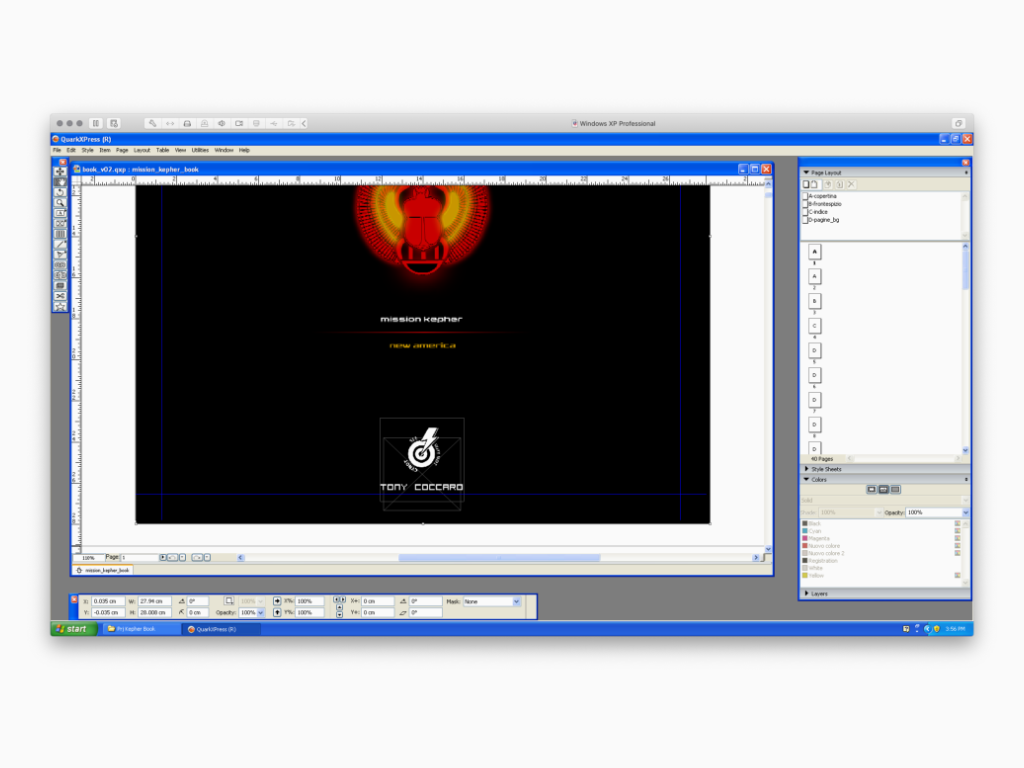Open the Style menu
The width and height of the screenshot is (1024, 768).
(88, 150)
